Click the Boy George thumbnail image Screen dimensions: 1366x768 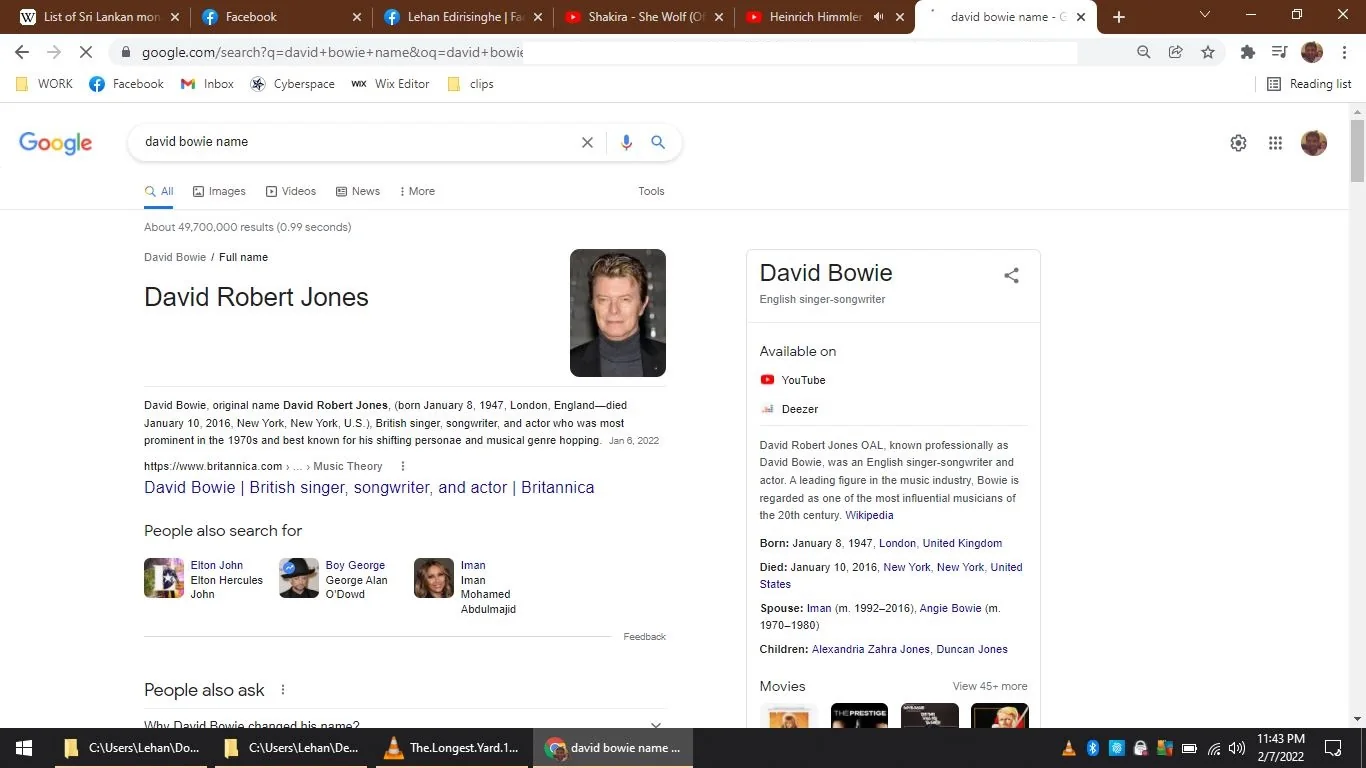tap(299, 578)
